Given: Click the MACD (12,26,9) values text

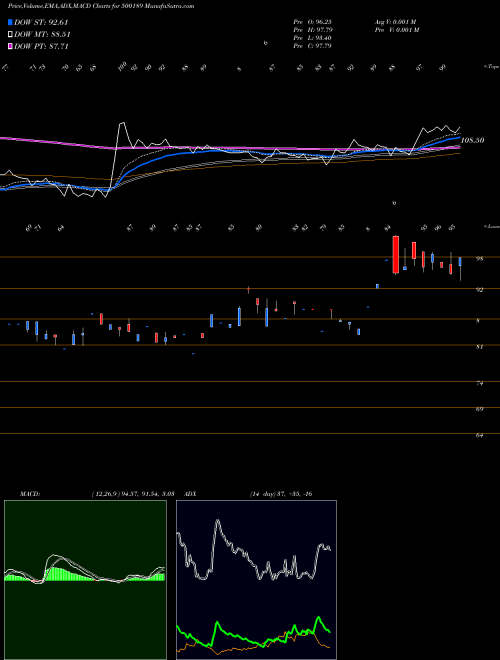Looking at the screenshot, I should (x=133, y=494).
